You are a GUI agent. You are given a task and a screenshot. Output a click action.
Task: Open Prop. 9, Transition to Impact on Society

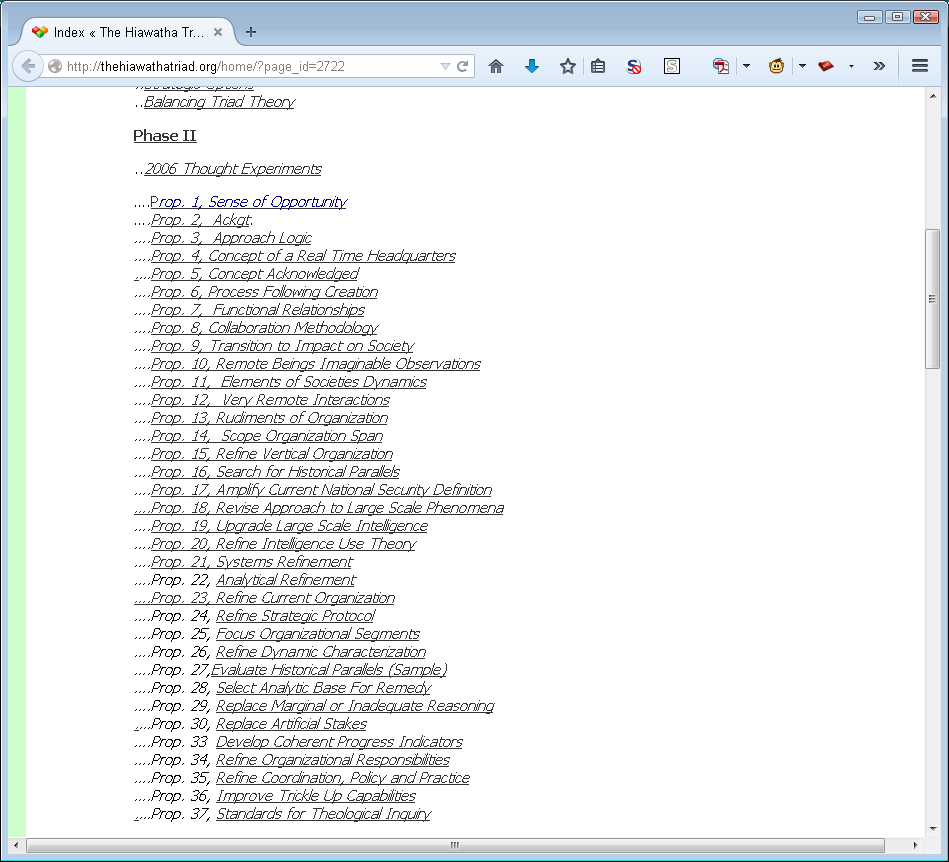[283, 346]
